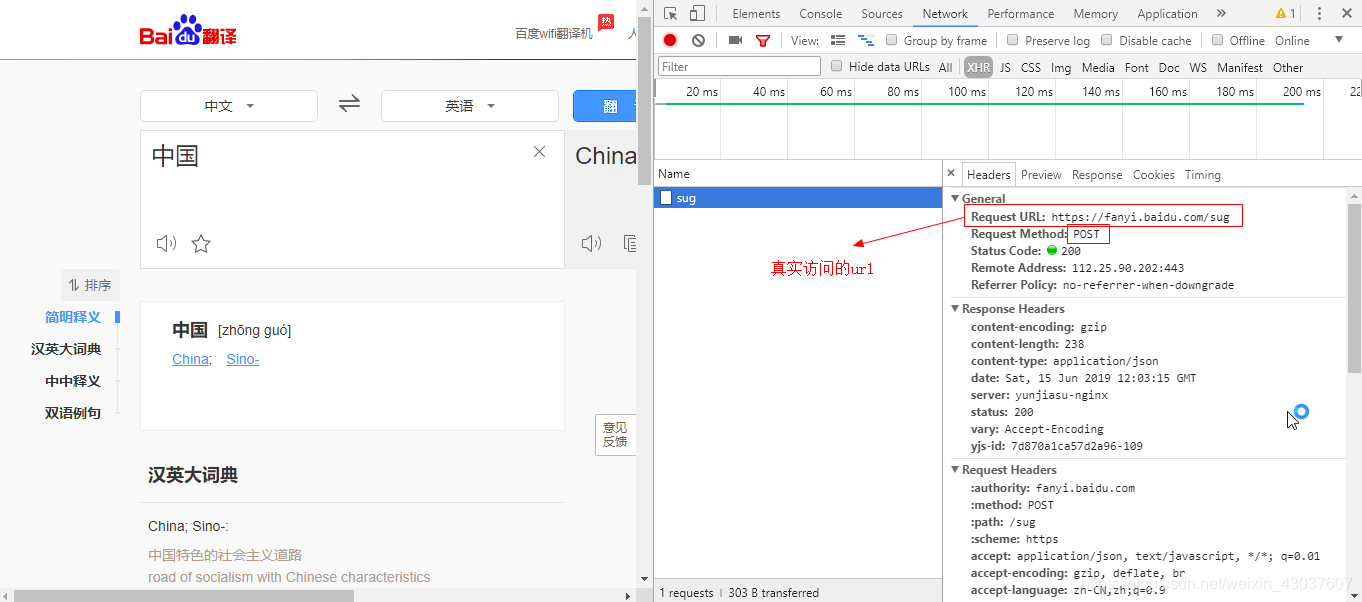Use large request rows view icon

(838, 40)
